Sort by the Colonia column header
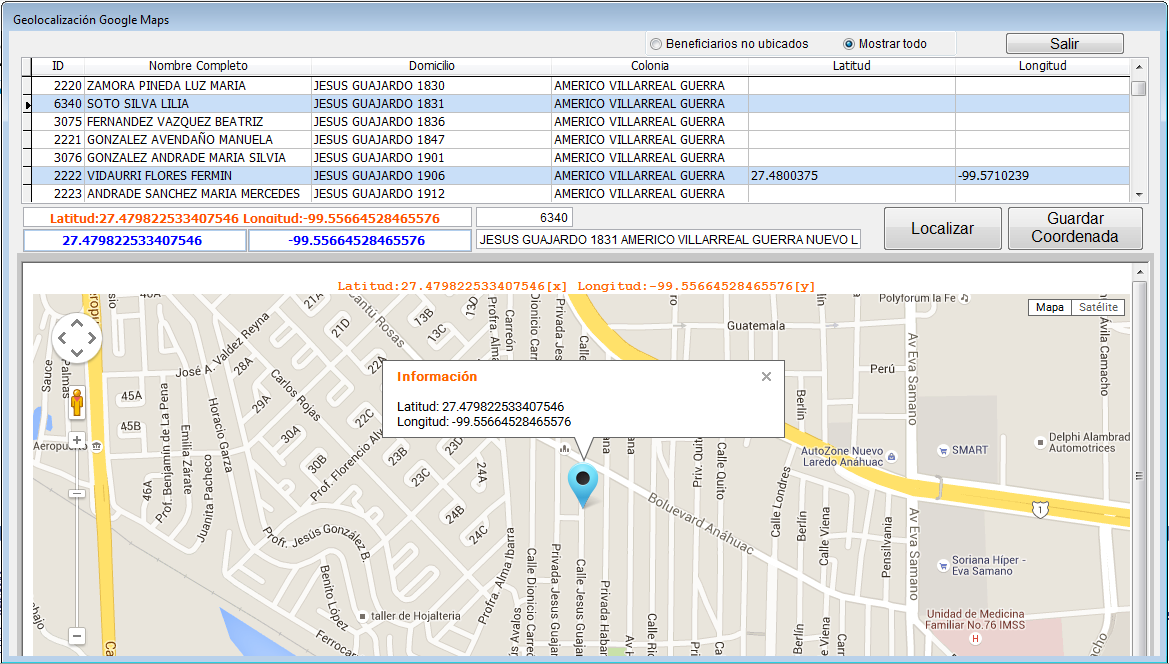Screen dimensions: 1169x664 pos(649,66)
